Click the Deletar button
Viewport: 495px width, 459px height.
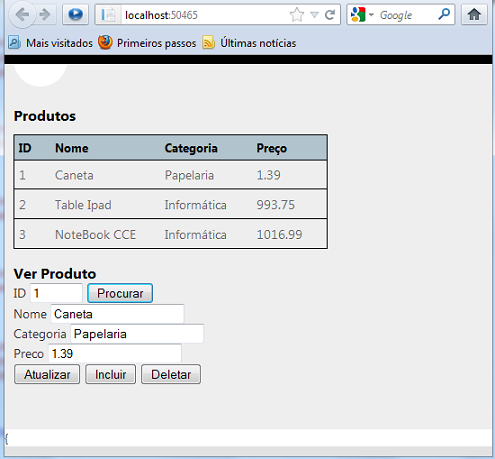pyautogui.click(x=171, y=374)
